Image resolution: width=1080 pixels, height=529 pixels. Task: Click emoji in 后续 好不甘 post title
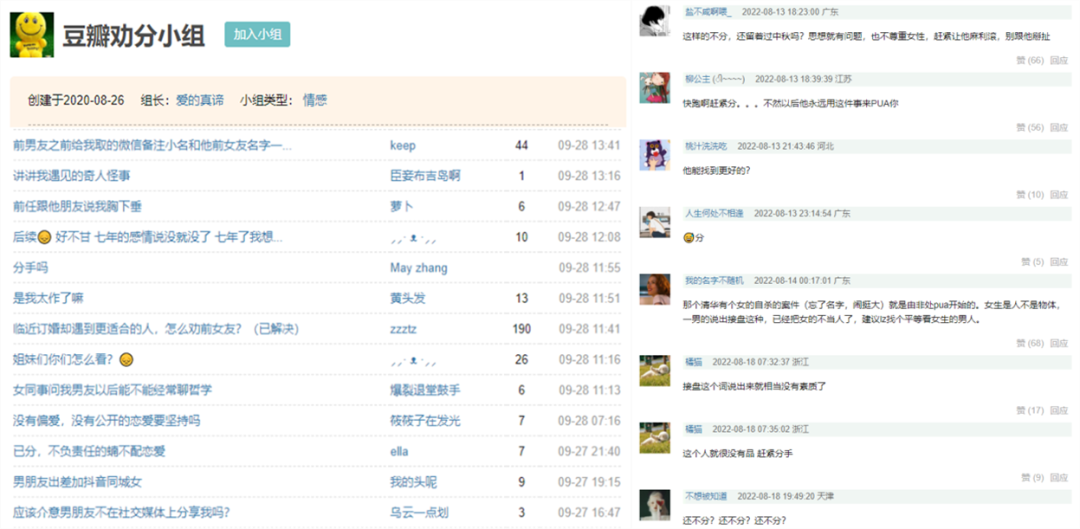[44, 238]
